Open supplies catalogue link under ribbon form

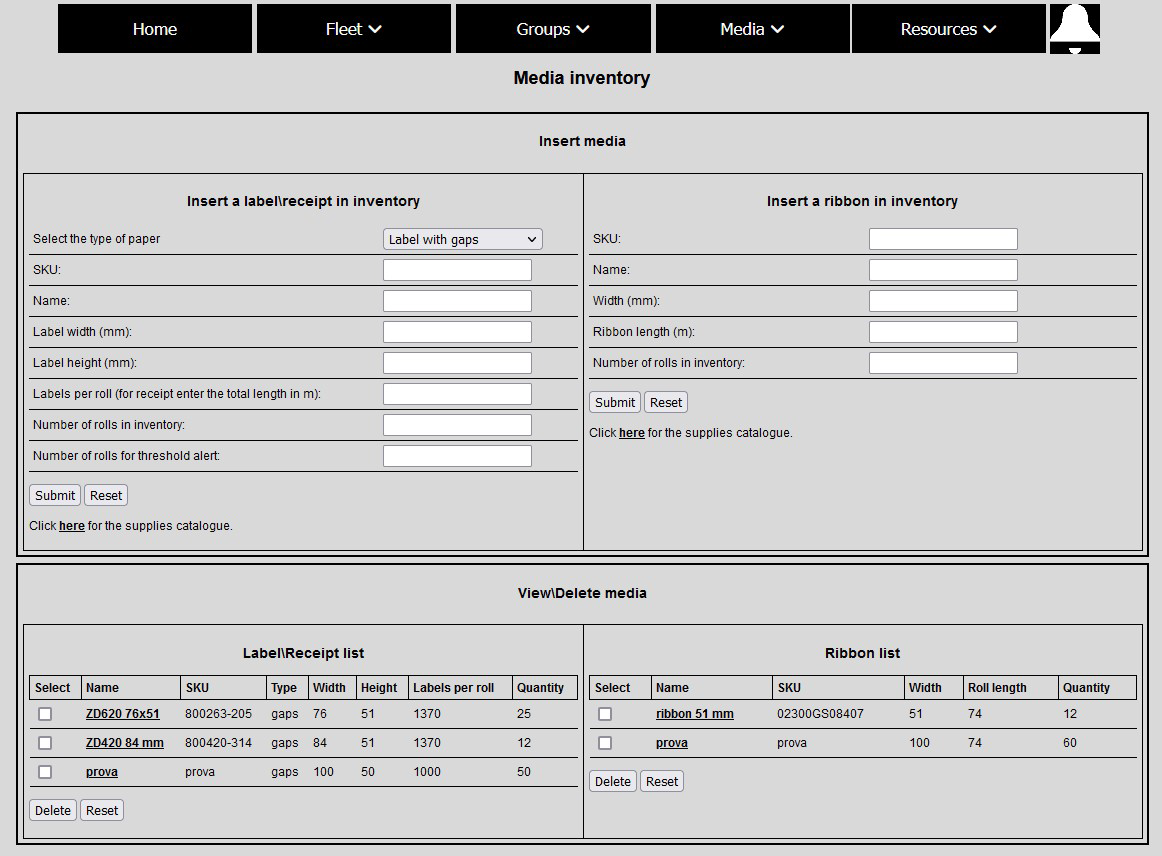631,433
